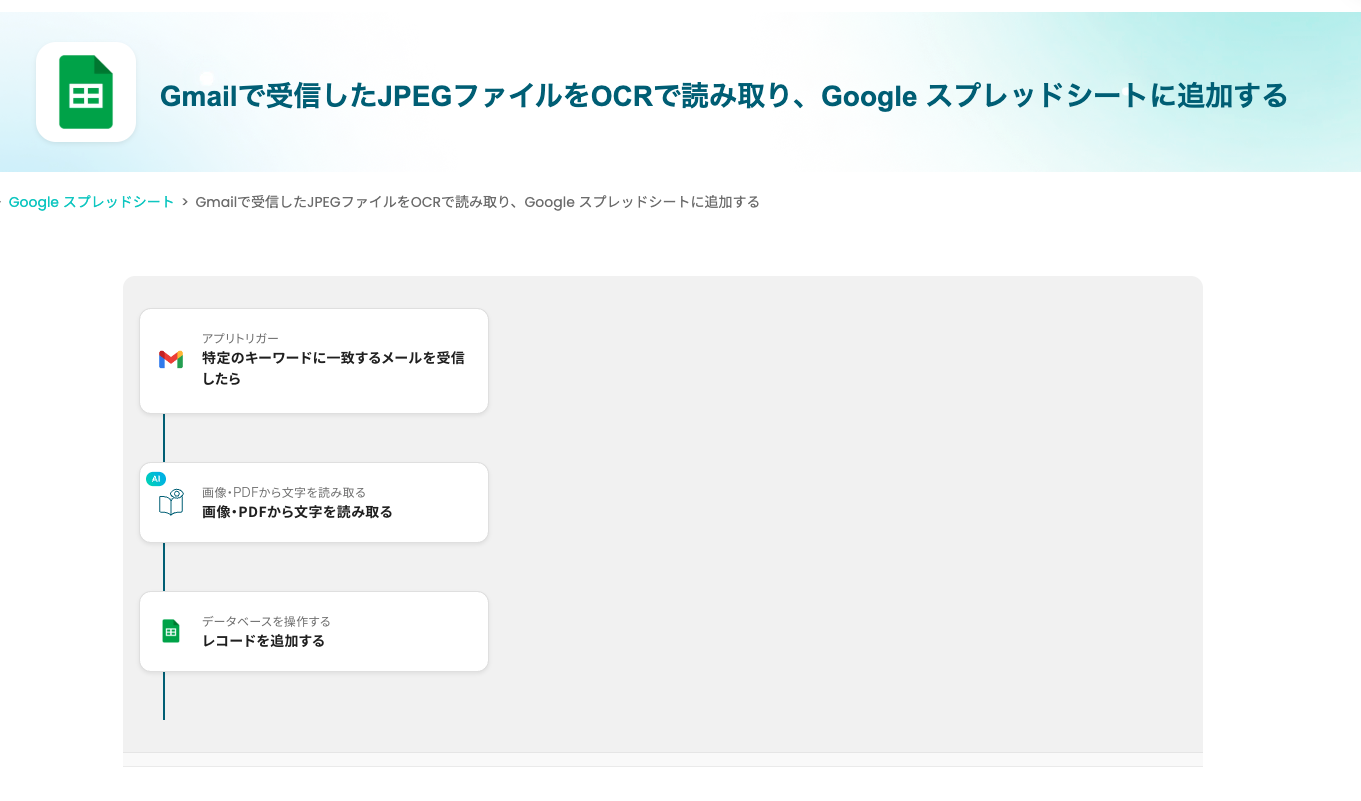The height and width of the screenshot is (801, 1361).
Task: Click the OCR book-and-eye icon
Action: (171, 502)
